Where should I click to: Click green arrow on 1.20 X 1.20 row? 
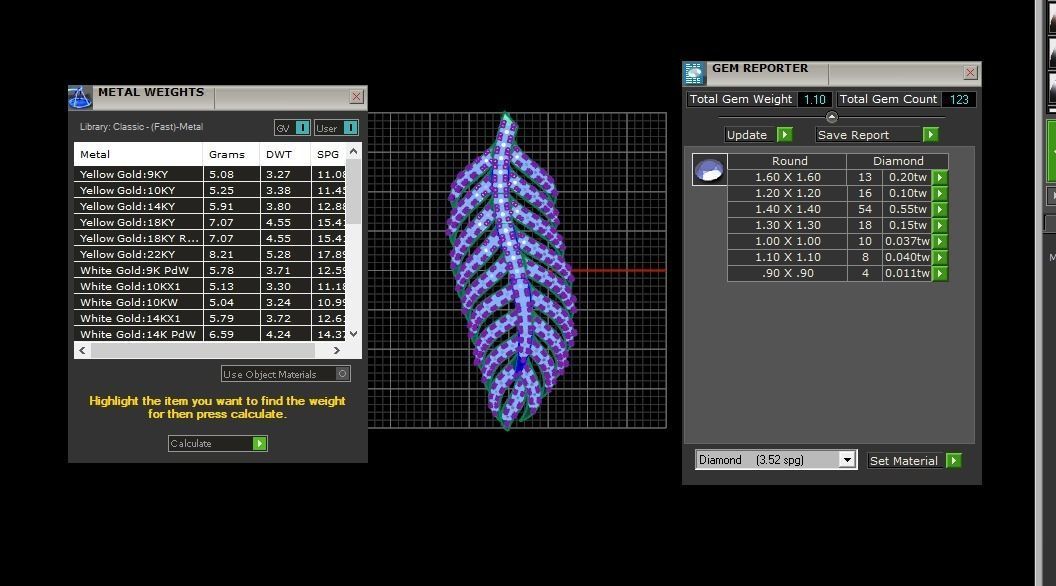pos(940,193)
